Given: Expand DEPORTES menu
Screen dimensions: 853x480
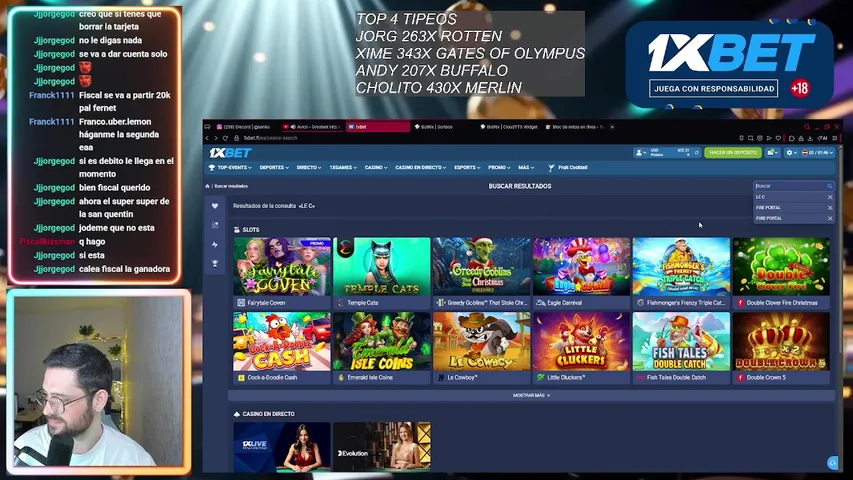Looking at the screenshot, I should (x=274, y=168).
